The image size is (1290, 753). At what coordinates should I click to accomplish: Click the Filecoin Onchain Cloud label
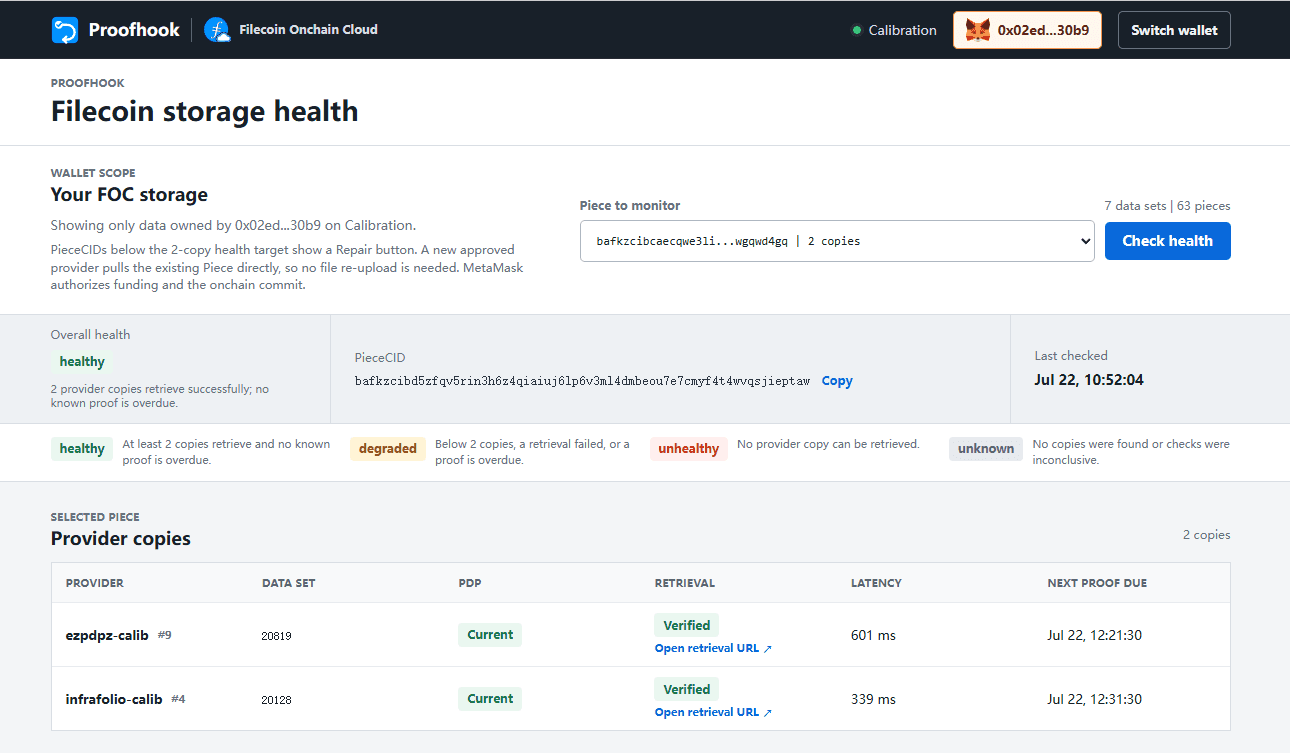click(x=308, y=30)
